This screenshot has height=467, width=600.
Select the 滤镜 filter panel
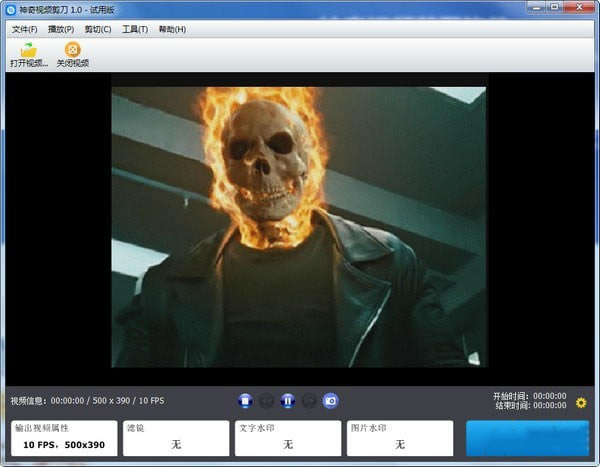click(x=175, y=438)
